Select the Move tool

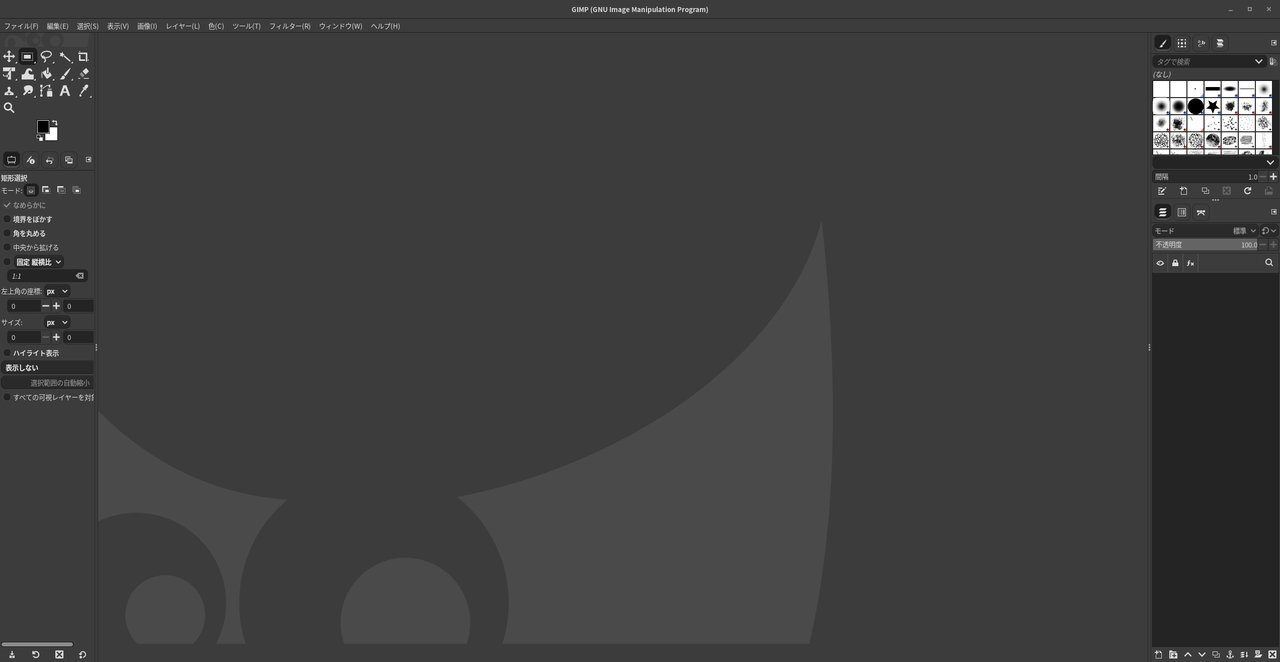click(9, 57)
